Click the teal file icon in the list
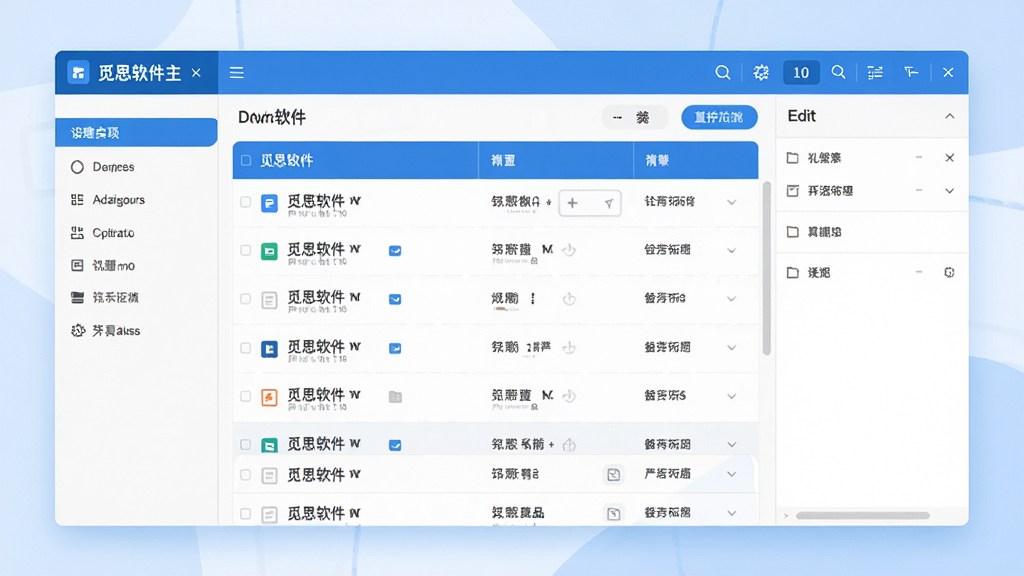Screen dimensions: 1024x576 pyautogui.click(x=269, y=445)
